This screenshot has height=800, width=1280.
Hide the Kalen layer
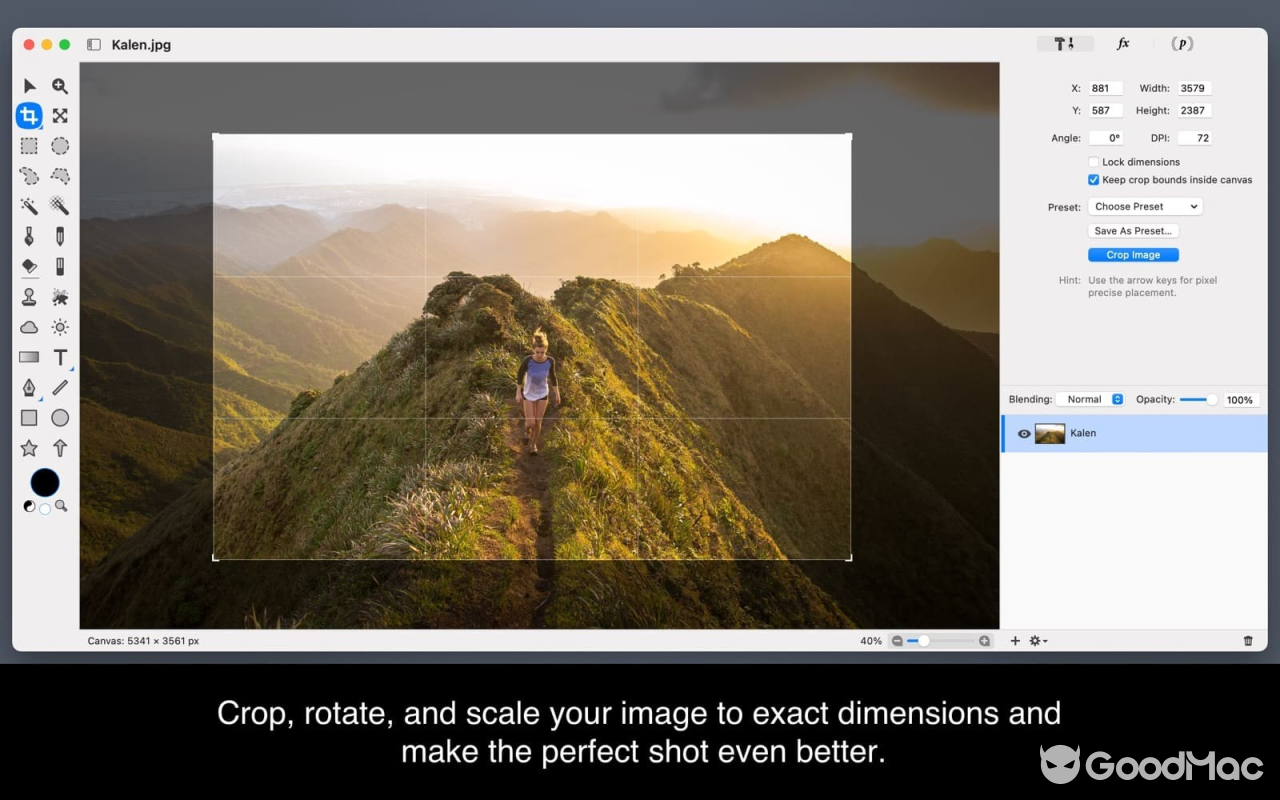pyautogui.click(x=1023, y=433)
